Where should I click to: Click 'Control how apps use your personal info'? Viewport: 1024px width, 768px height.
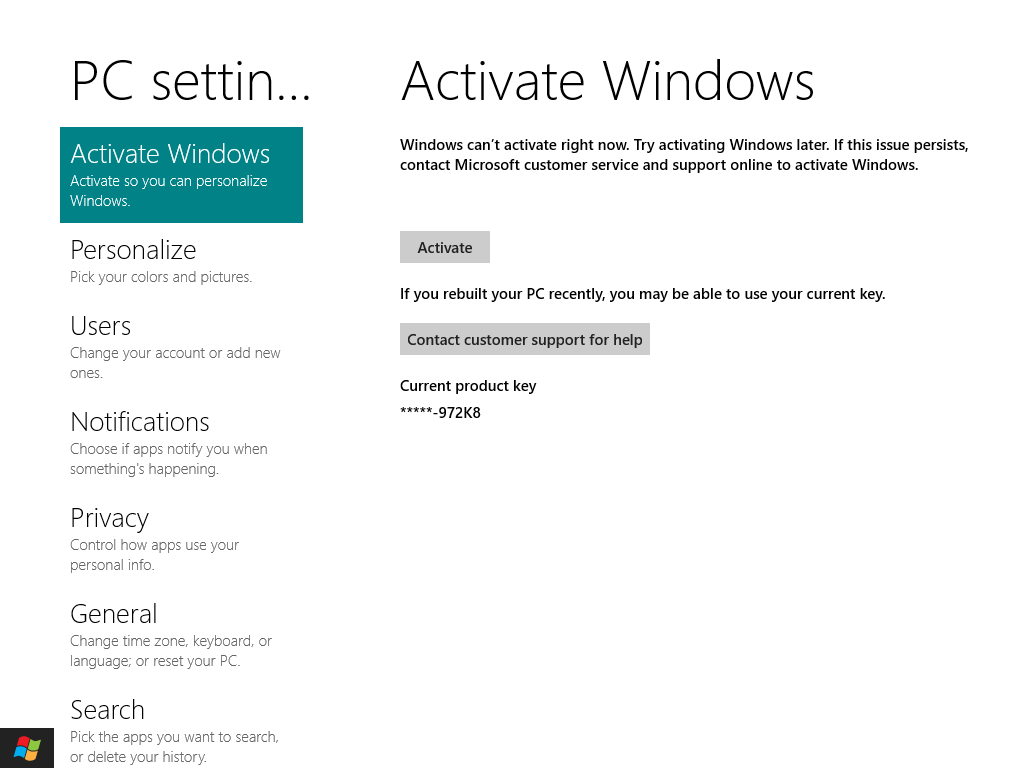coord(155,555)
